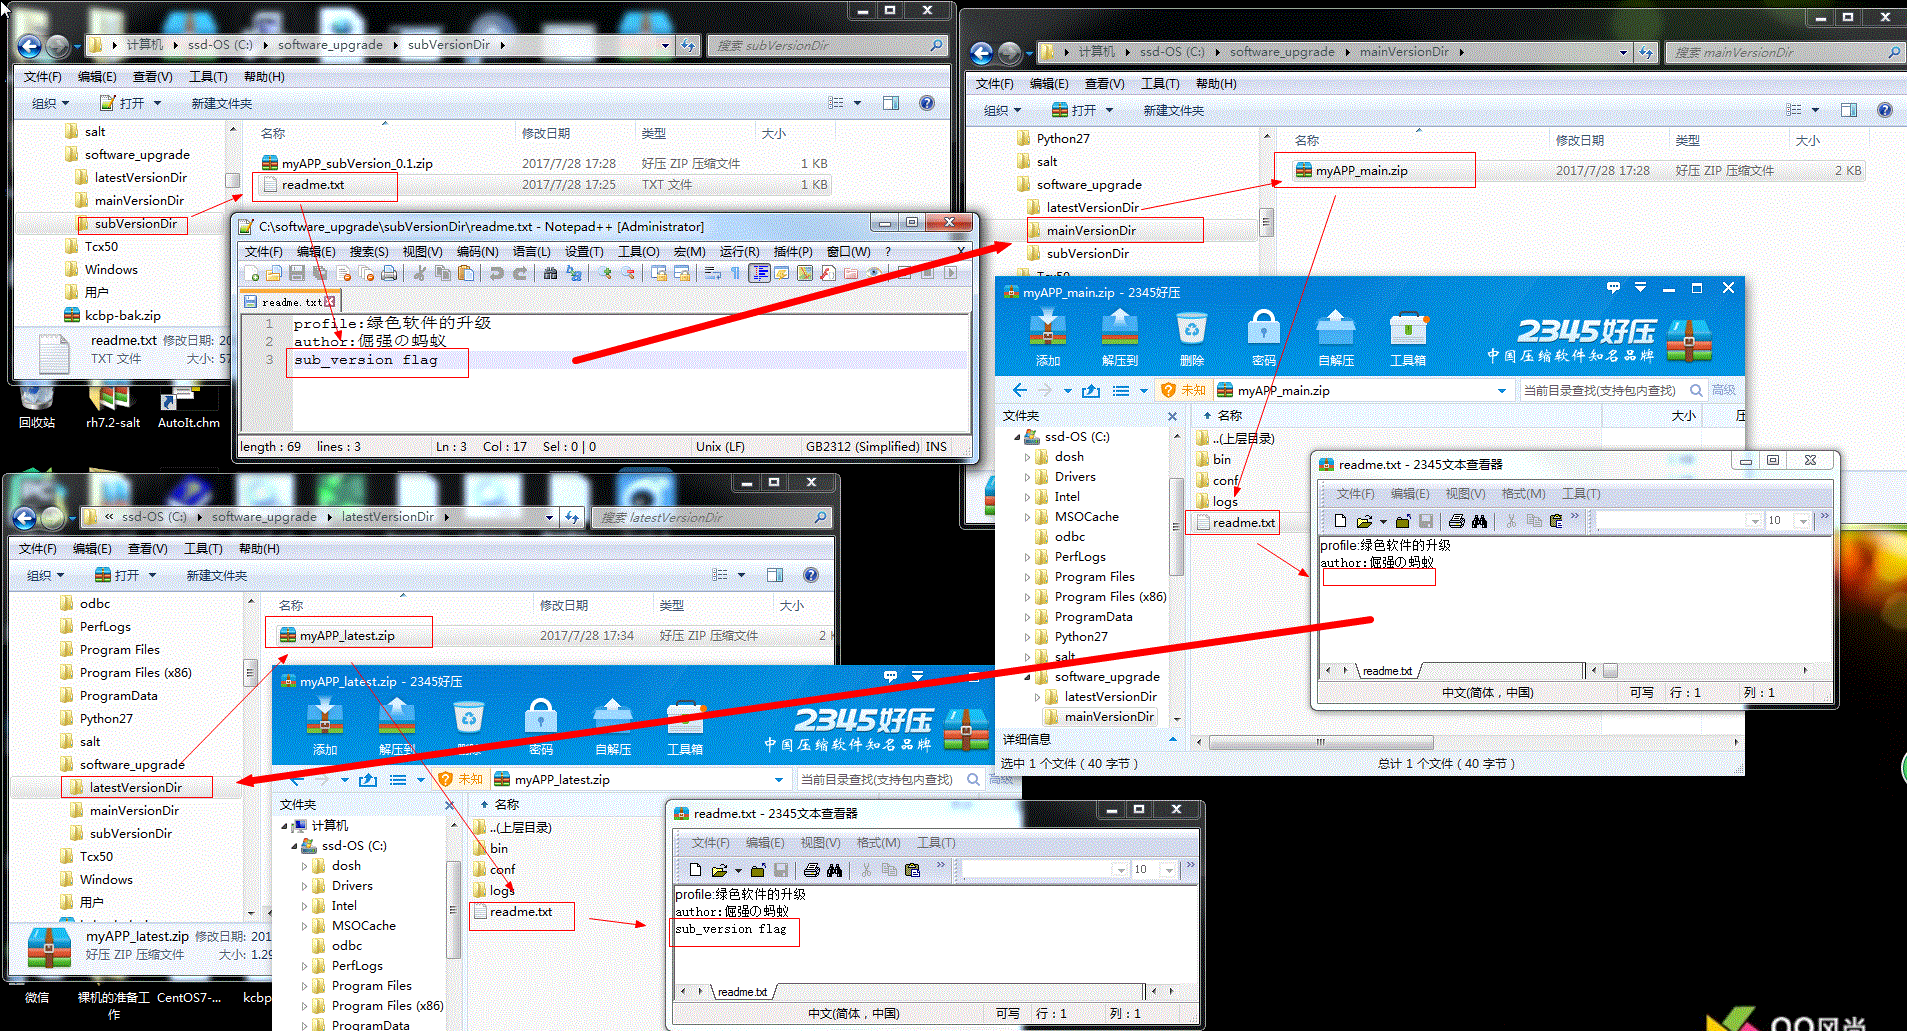
Task: Select myAPP_subVersion_0.1.zip file
Action: click(356, 163)
